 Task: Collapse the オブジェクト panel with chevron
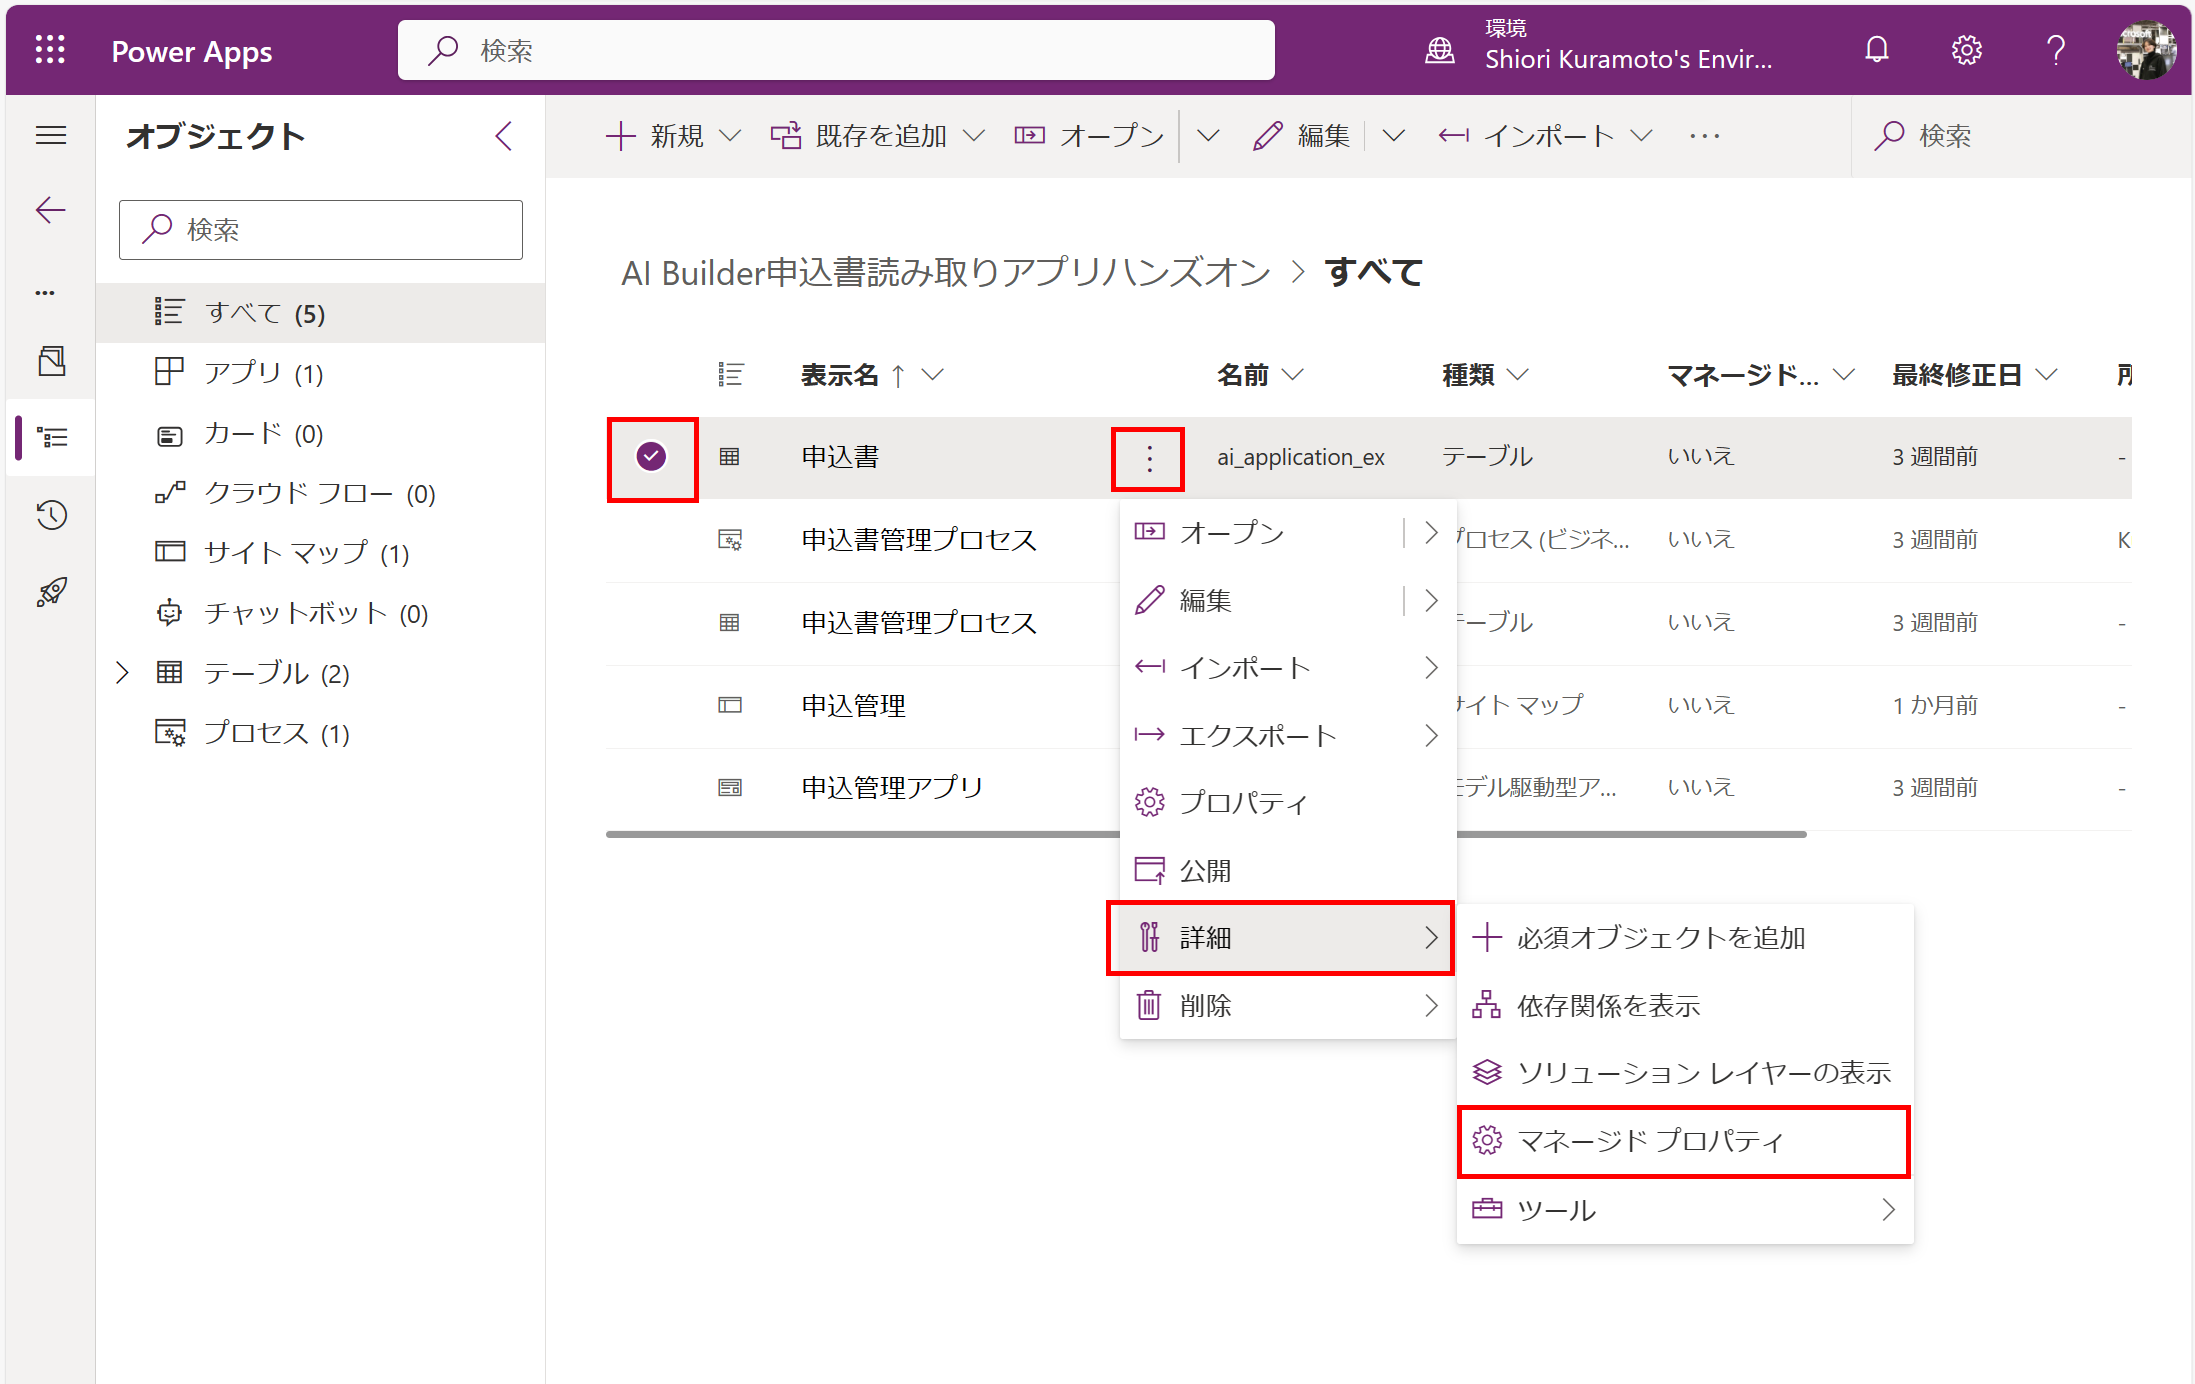(504, 136)
